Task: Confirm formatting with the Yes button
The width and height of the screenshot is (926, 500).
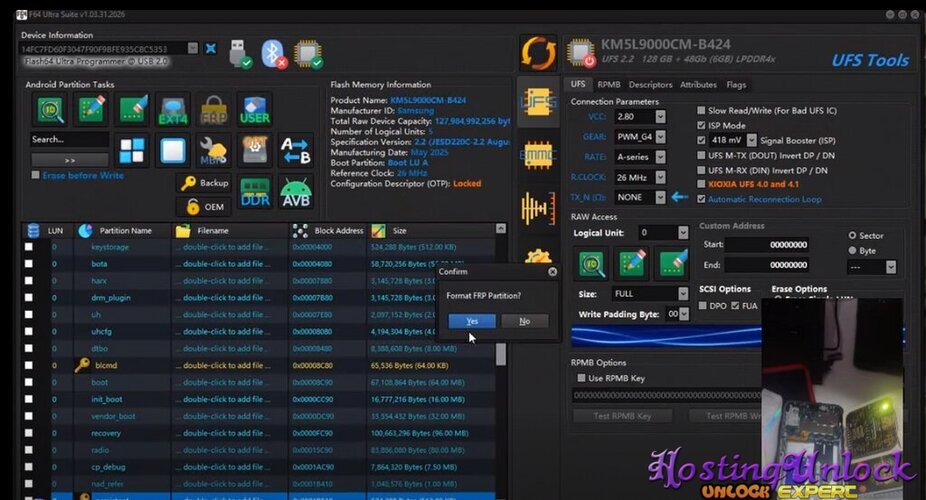Action: coord(472,321)
